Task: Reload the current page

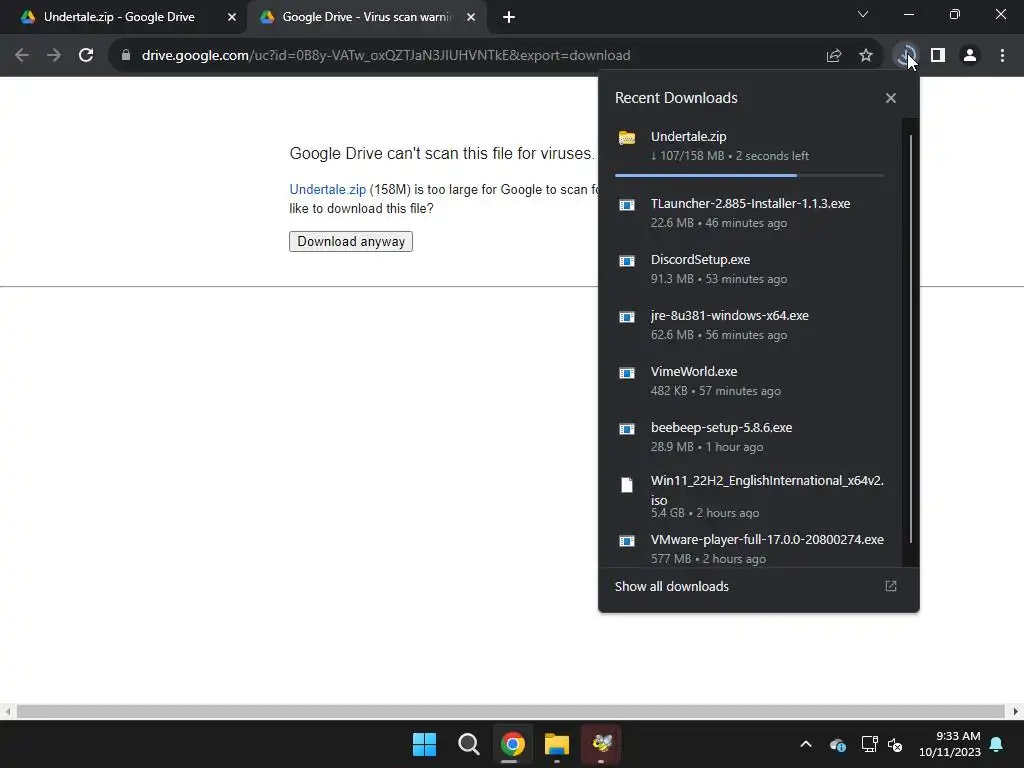Action: tap(86, 56)
